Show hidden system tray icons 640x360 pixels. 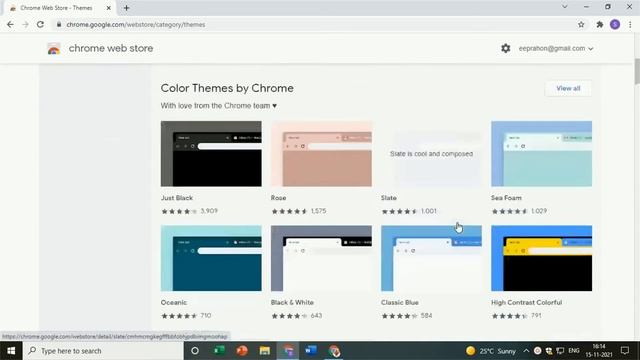526,351
